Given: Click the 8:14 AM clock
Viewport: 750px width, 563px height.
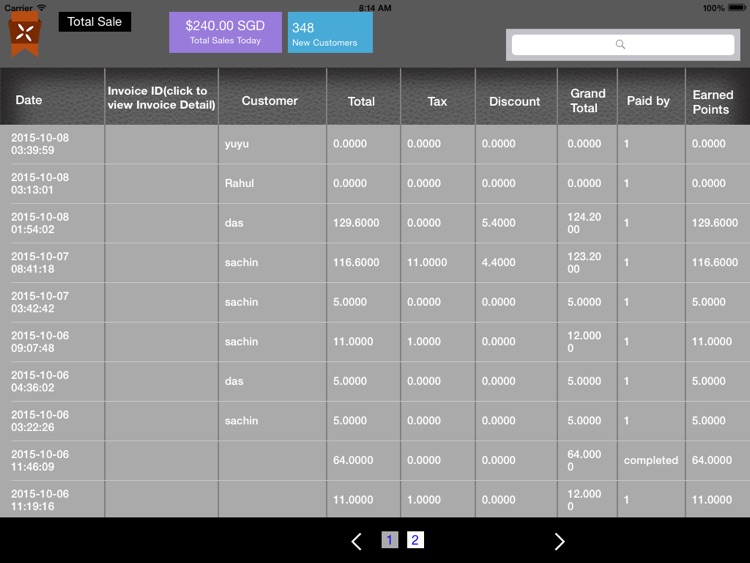Looking at the screenshot, I should tap(375, 8).
